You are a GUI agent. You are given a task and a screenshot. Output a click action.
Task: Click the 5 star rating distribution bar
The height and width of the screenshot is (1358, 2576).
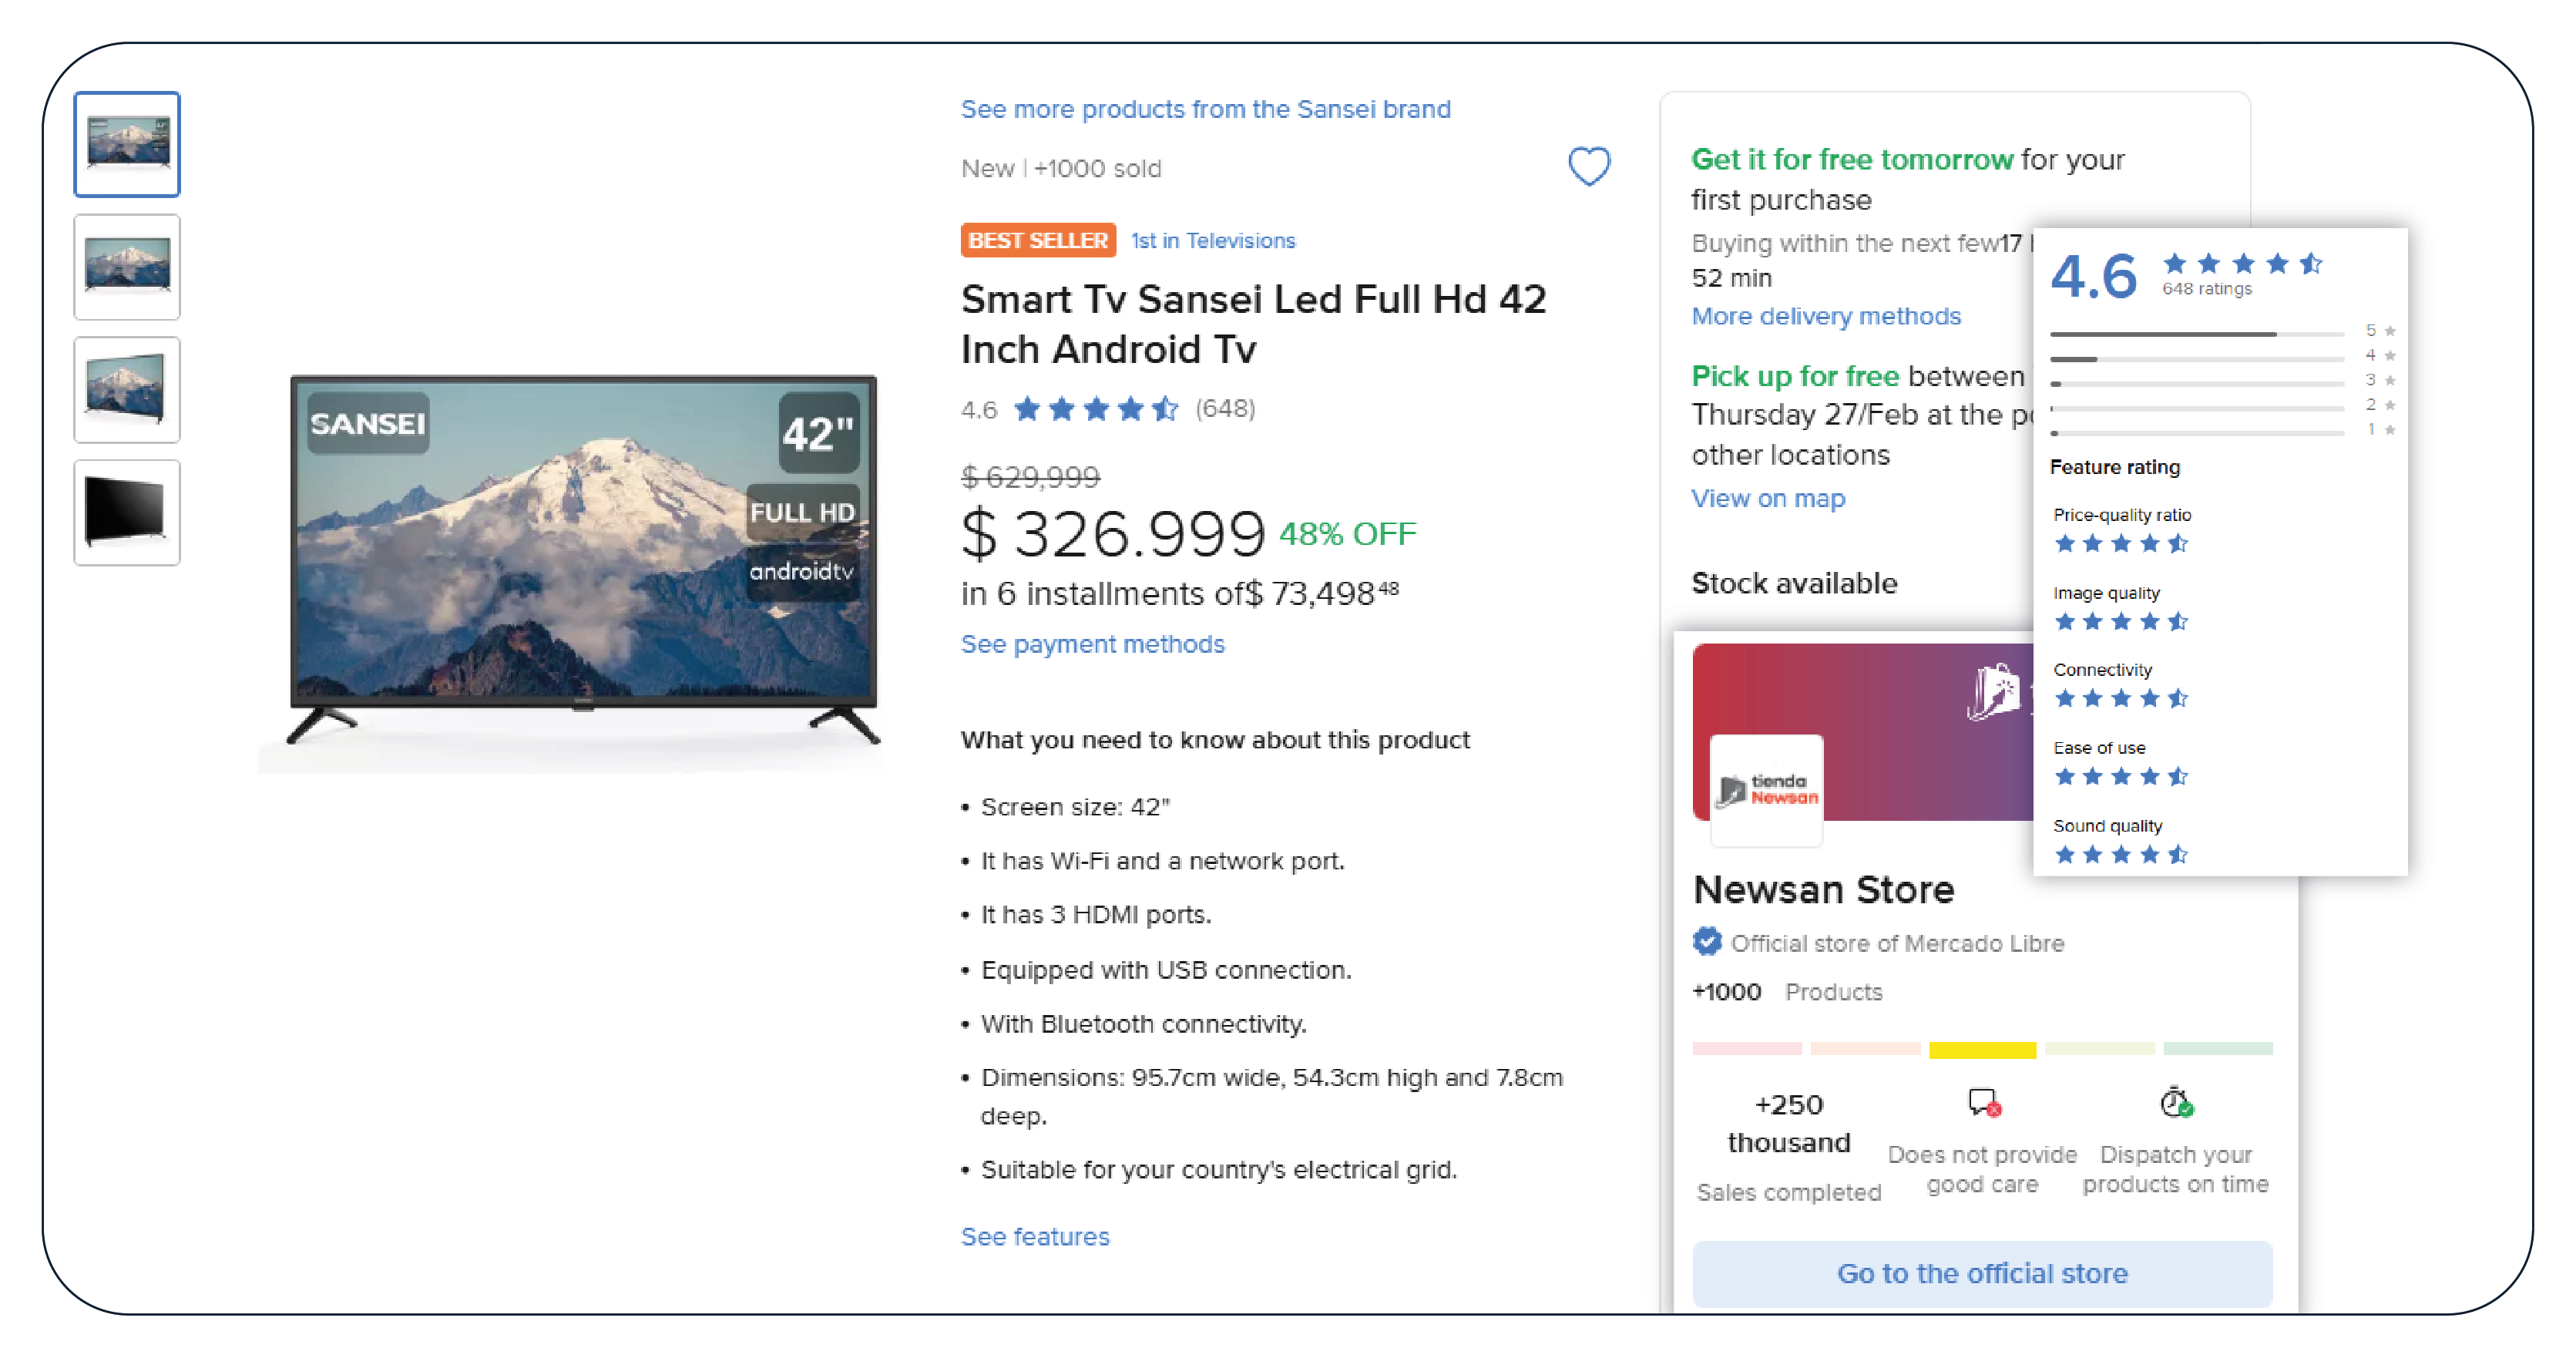2197,334
